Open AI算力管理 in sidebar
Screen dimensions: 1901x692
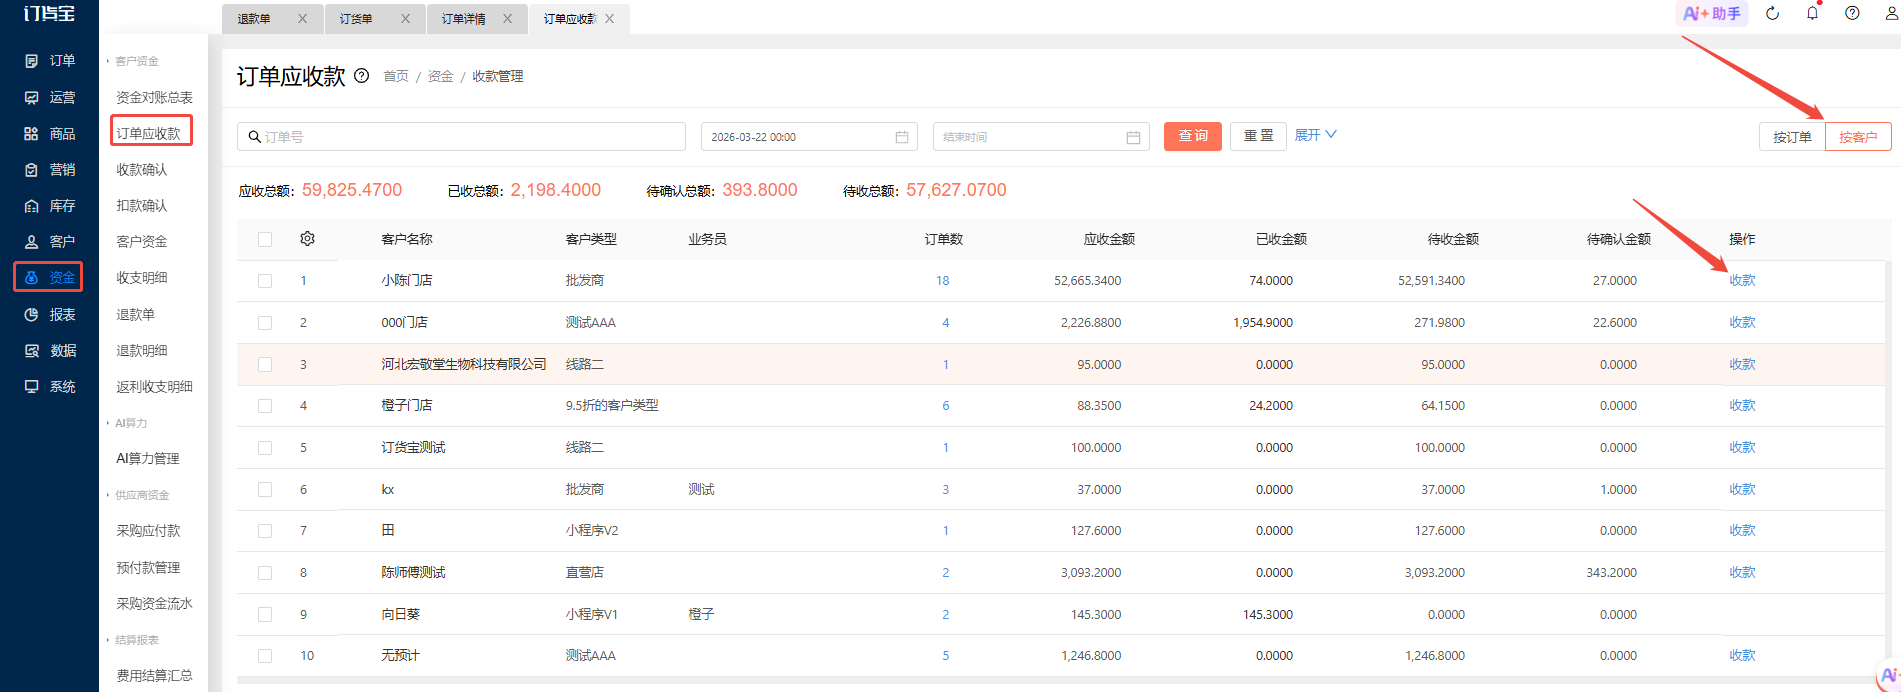pos(148,459)
